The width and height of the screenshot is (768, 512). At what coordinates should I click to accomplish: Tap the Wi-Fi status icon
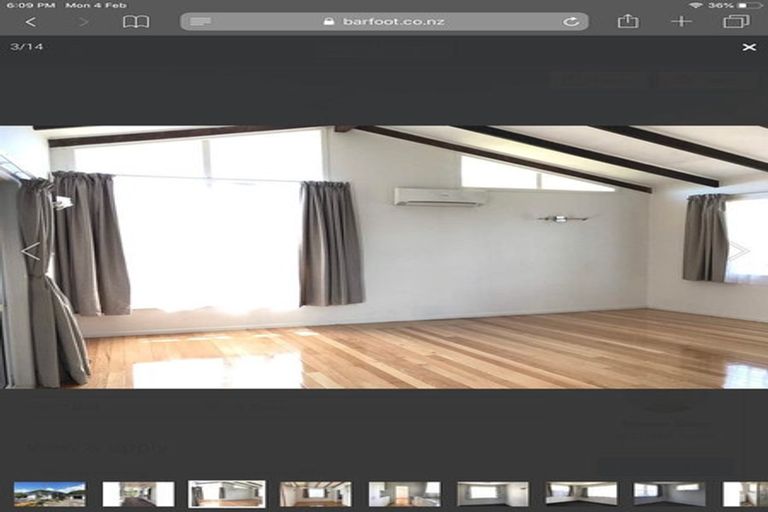tap(695, 5)
